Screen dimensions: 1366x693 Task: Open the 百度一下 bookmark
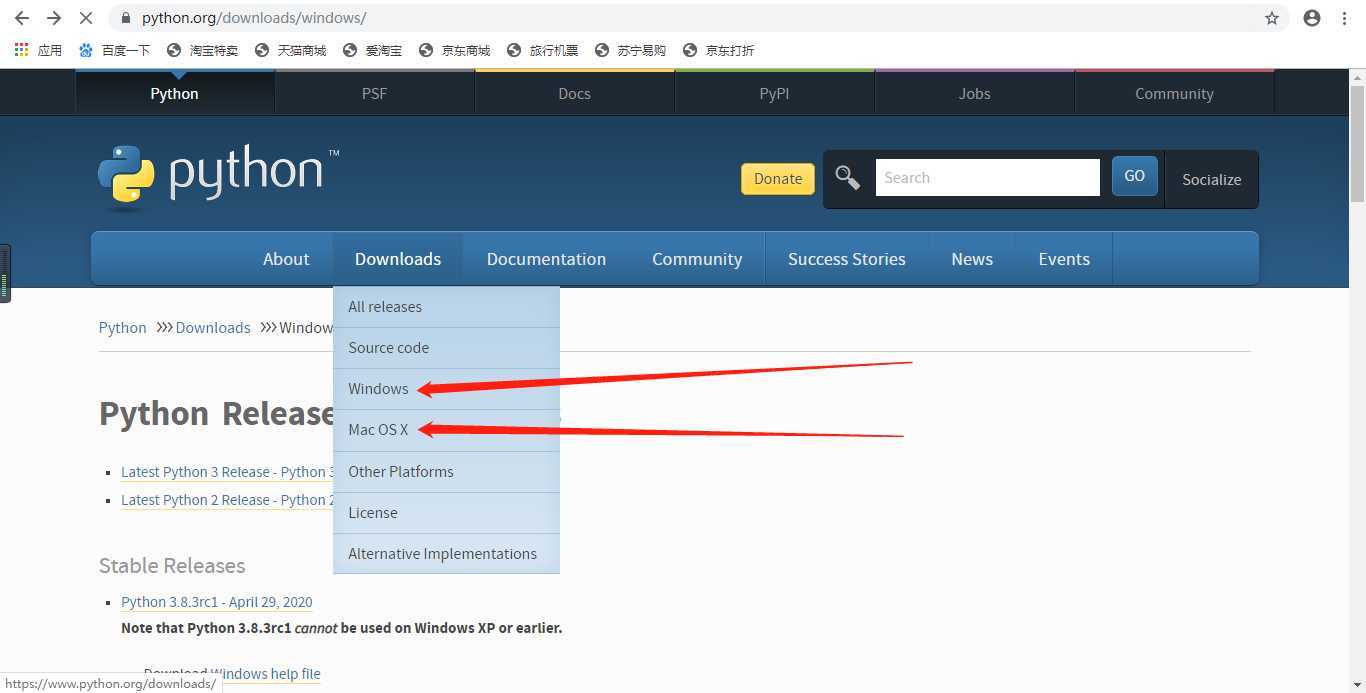(114, 50)
